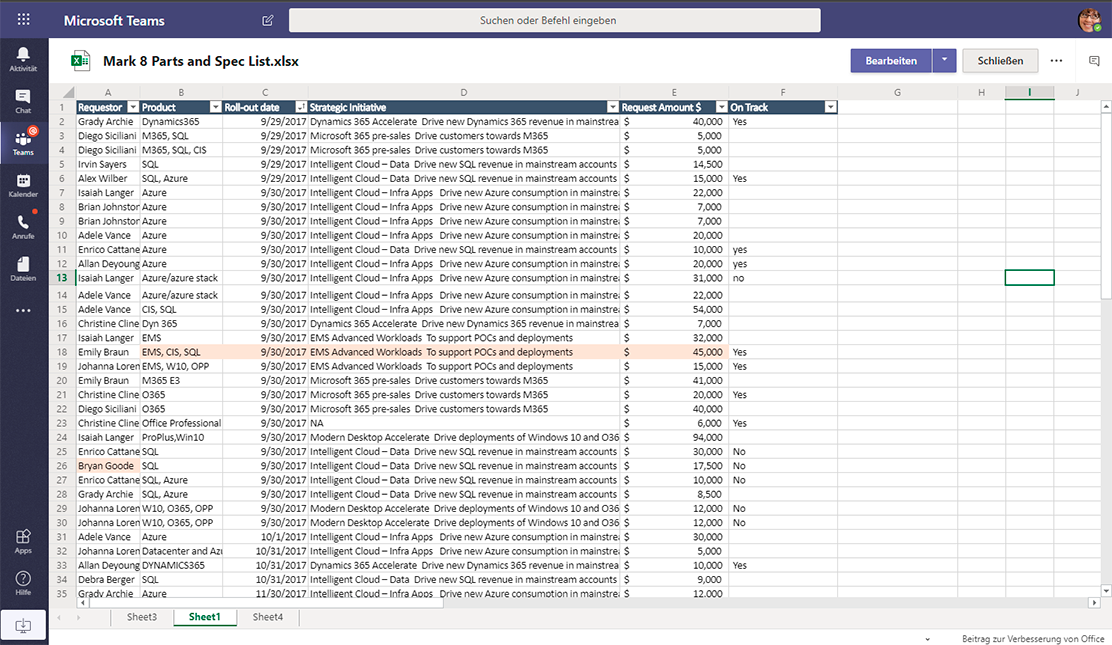The image size is (1112, 645).
Task: Open Anrufe phone icon
Action: pos(23,226)
